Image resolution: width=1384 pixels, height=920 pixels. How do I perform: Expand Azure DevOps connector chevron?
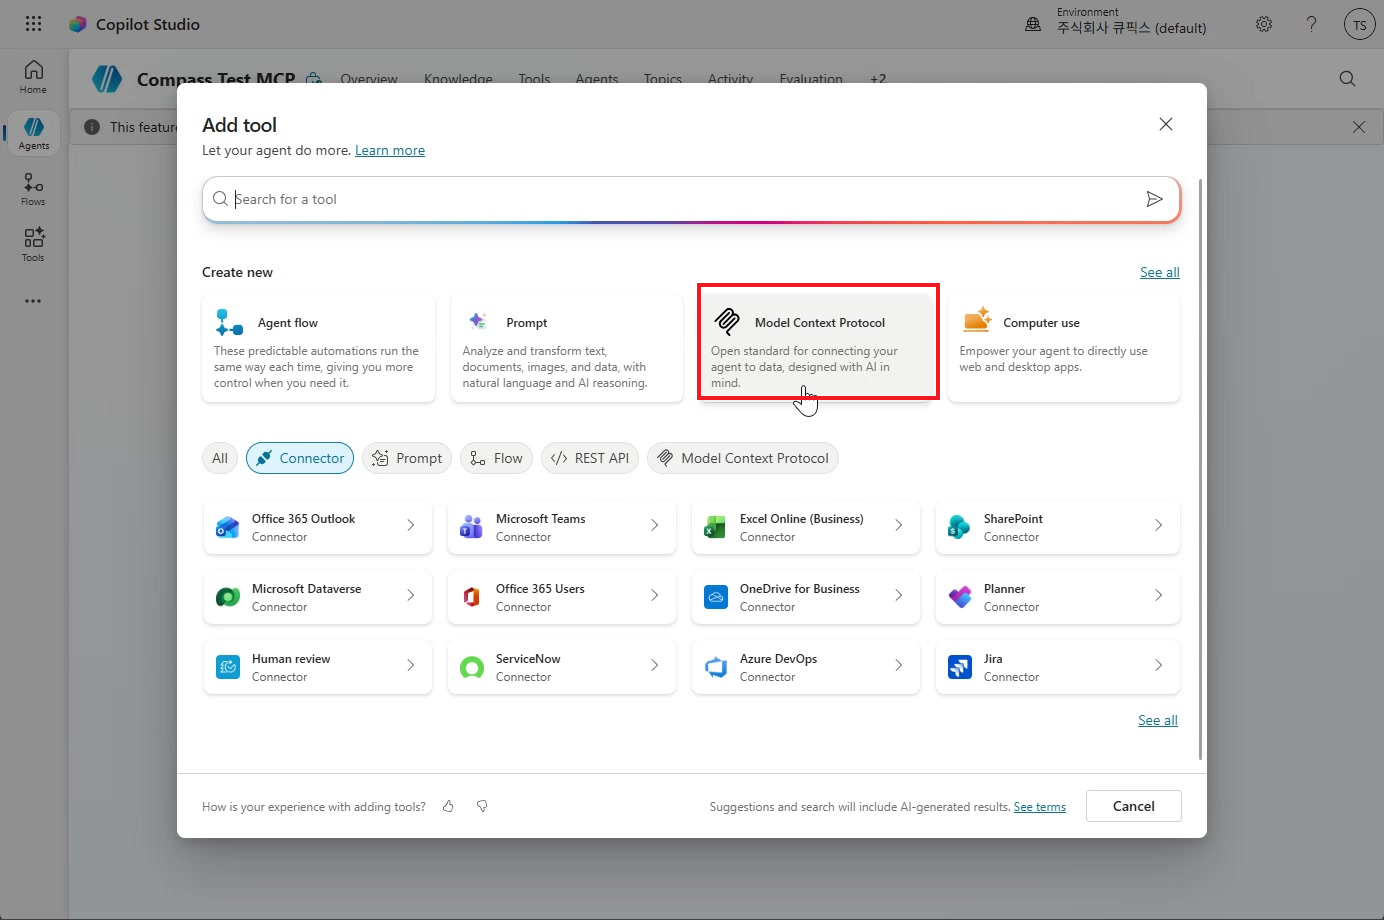tap(899, 665)
